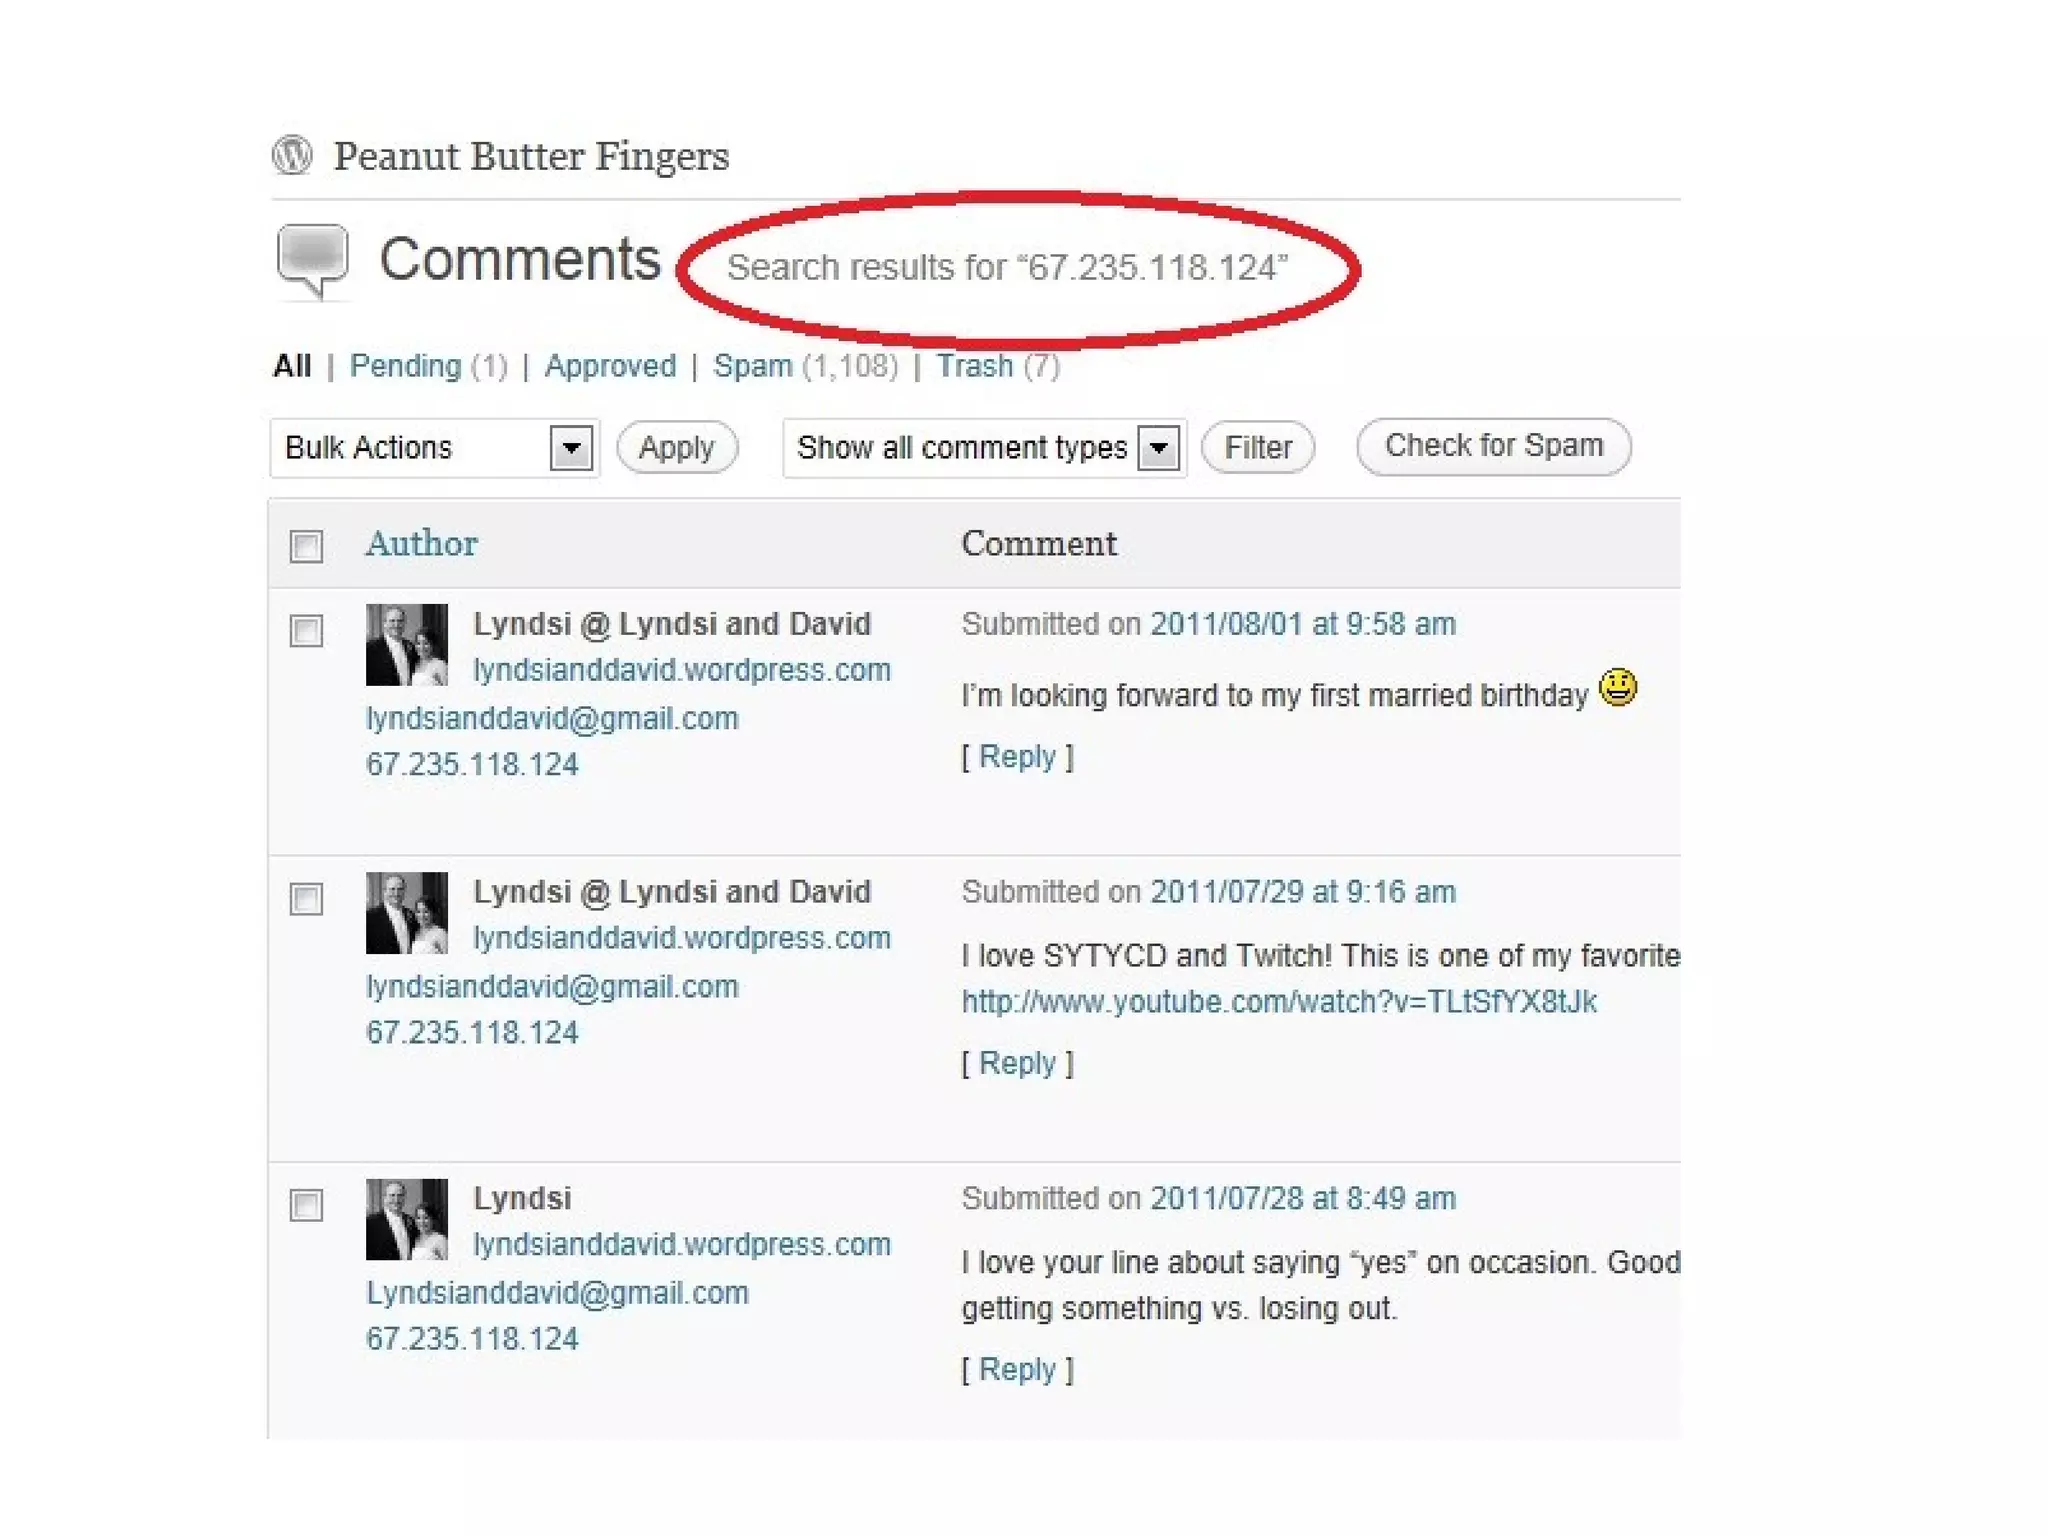This screenshot has height=1536, width=2048.
Task: Open the avatar of the 8:49 am comment
Action: point(406,1218)
